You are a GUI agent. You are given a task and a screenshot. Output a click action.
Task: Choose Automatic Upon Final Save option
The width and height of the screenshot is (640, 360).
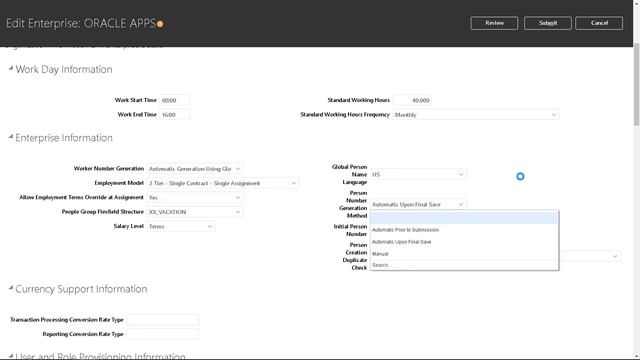click(402, 242)
